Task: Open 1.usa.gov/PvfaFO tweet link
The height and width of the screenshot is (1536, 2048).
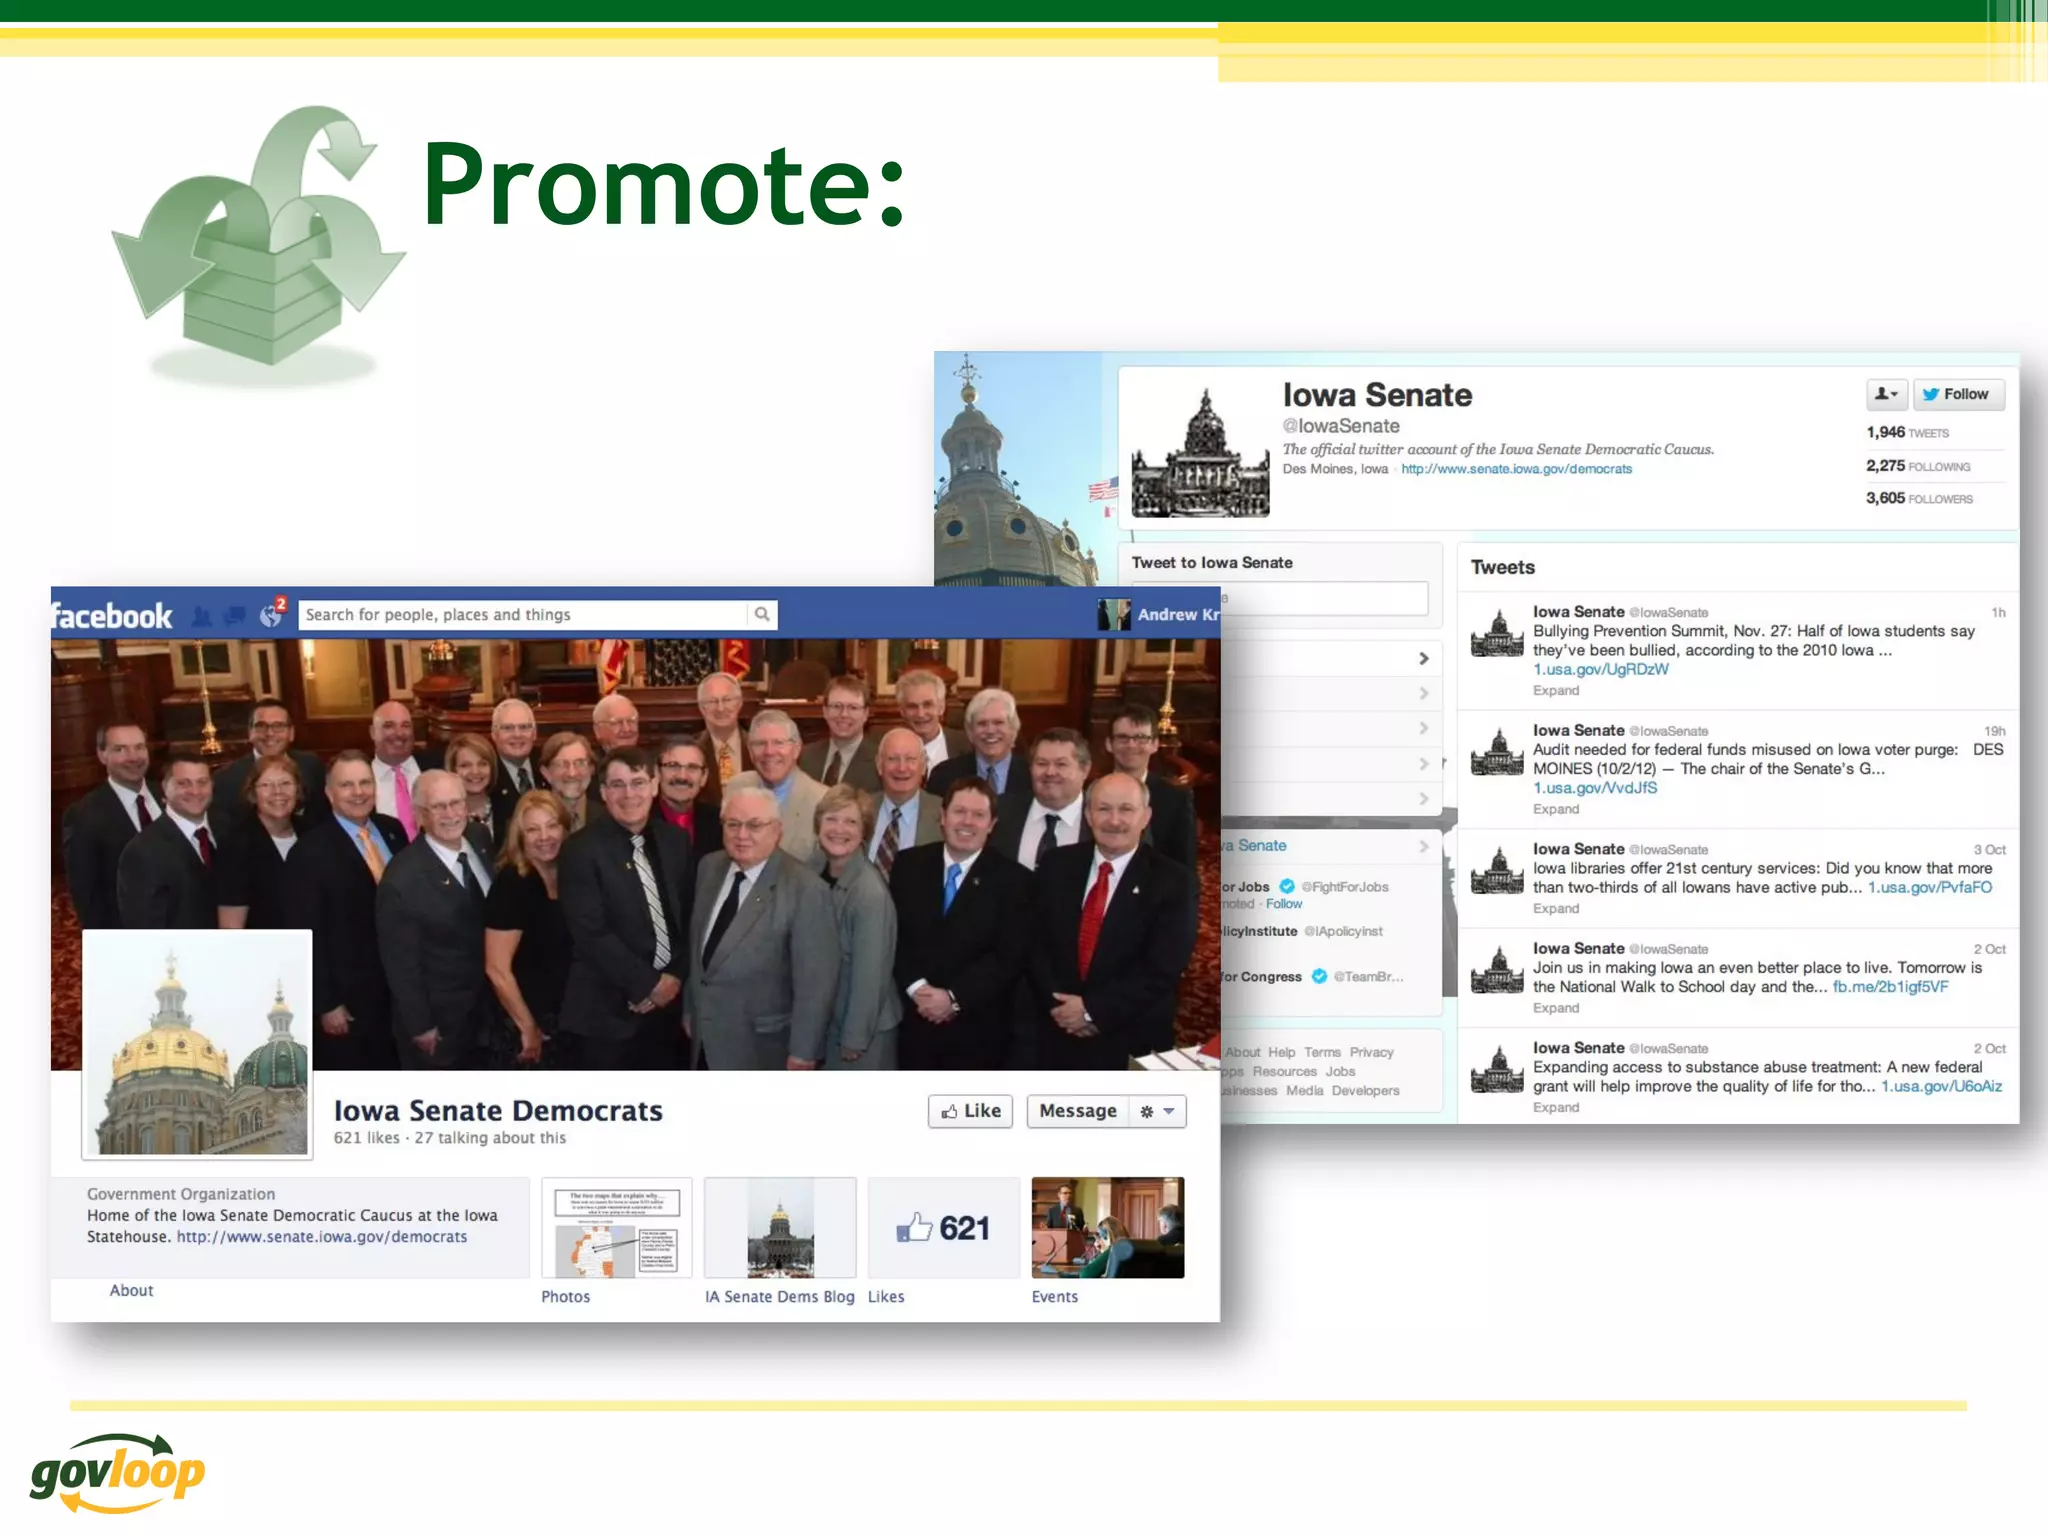Action: click(1930, 888)
